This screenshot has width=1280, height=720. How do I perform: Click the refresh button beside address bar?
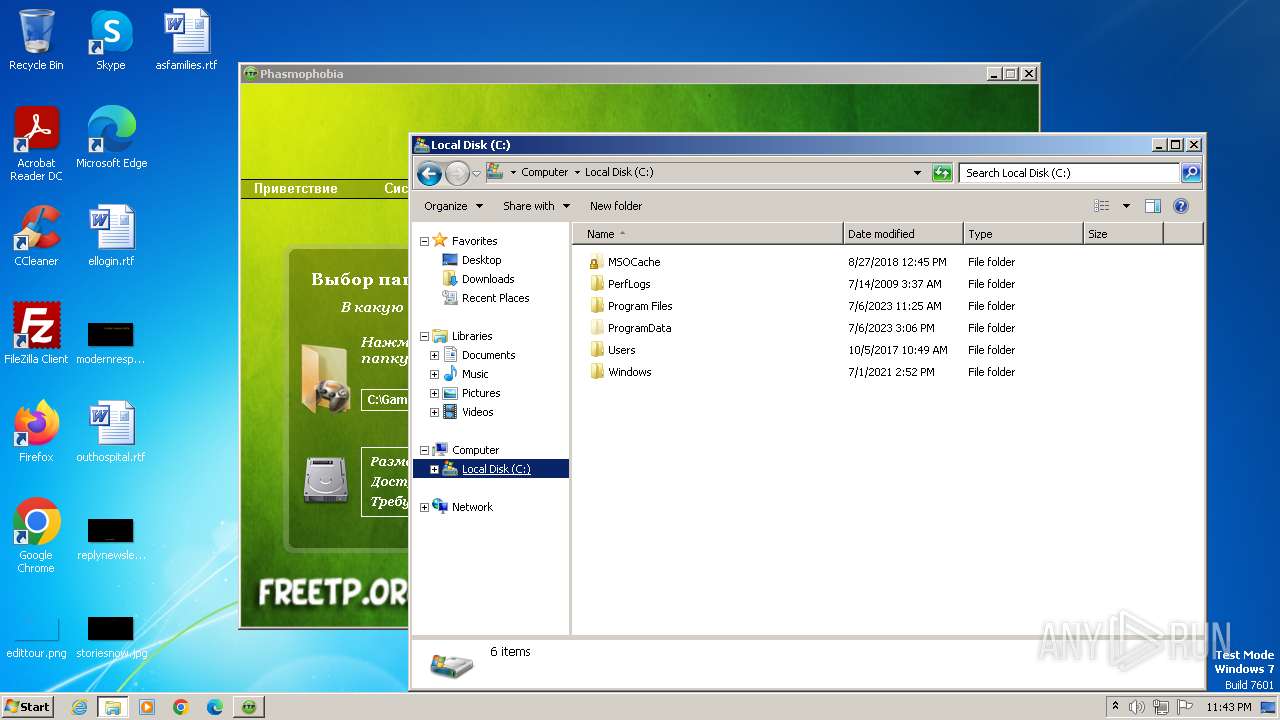pyautogui.click(x=941, y=173)
